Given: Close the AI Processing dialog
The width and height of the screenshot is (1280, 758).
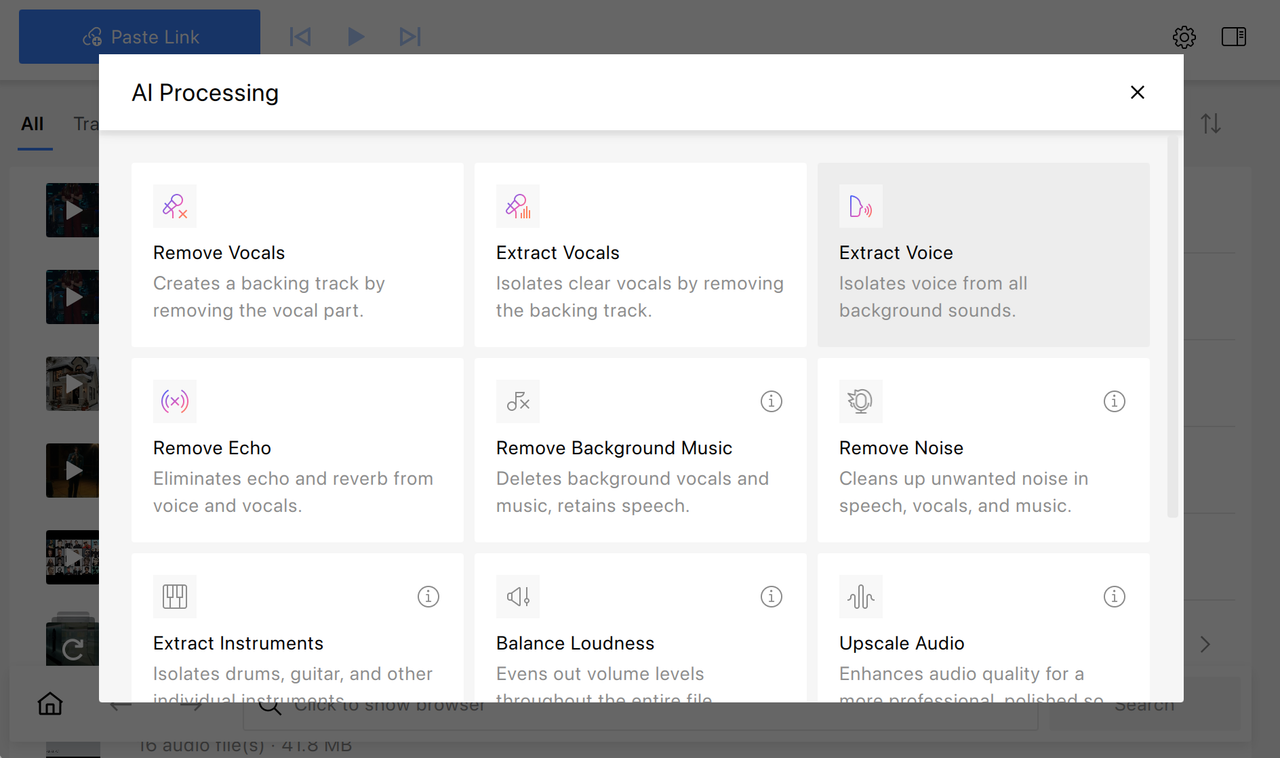Looking at the screenshot, I should (1137, 92).
